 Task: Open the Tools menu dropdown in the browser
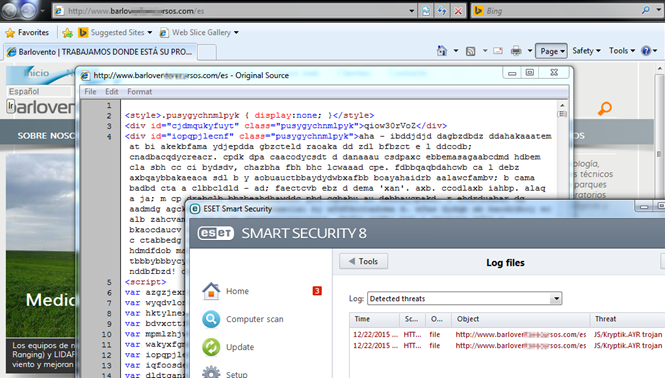[x=622, y=51]
